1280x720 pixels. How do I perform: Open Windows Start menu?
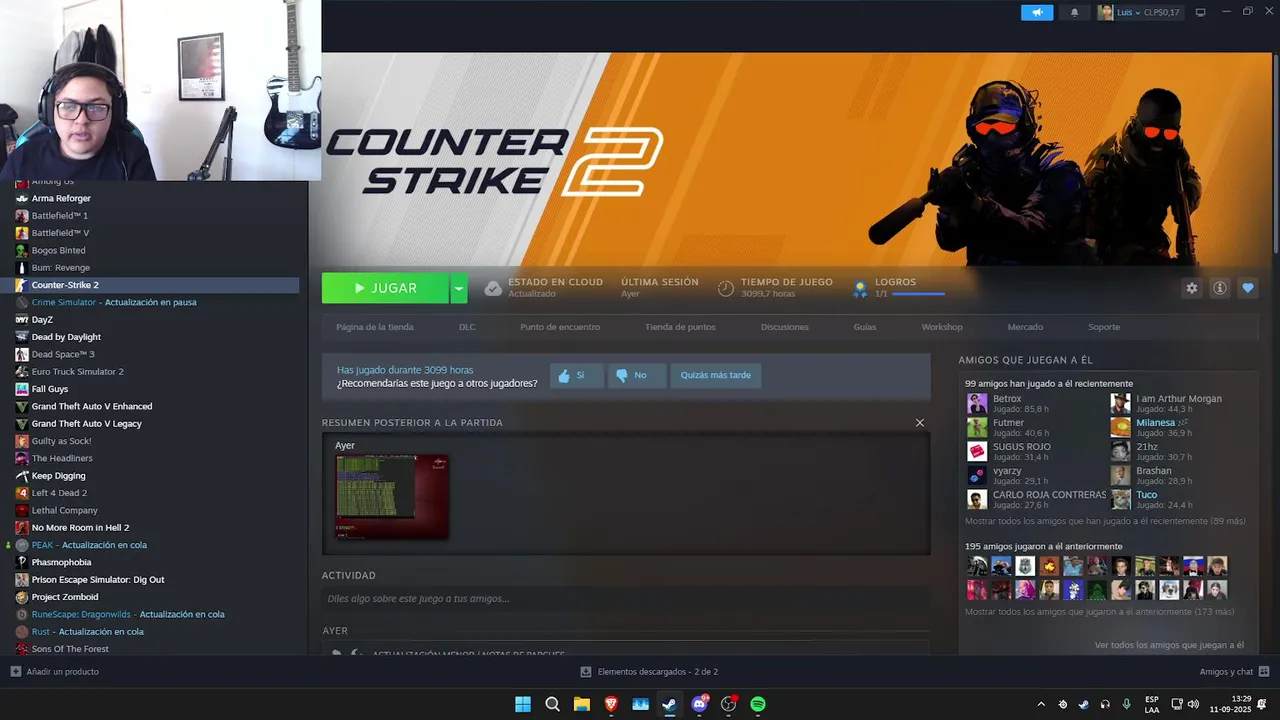click(x=523, y=704)
